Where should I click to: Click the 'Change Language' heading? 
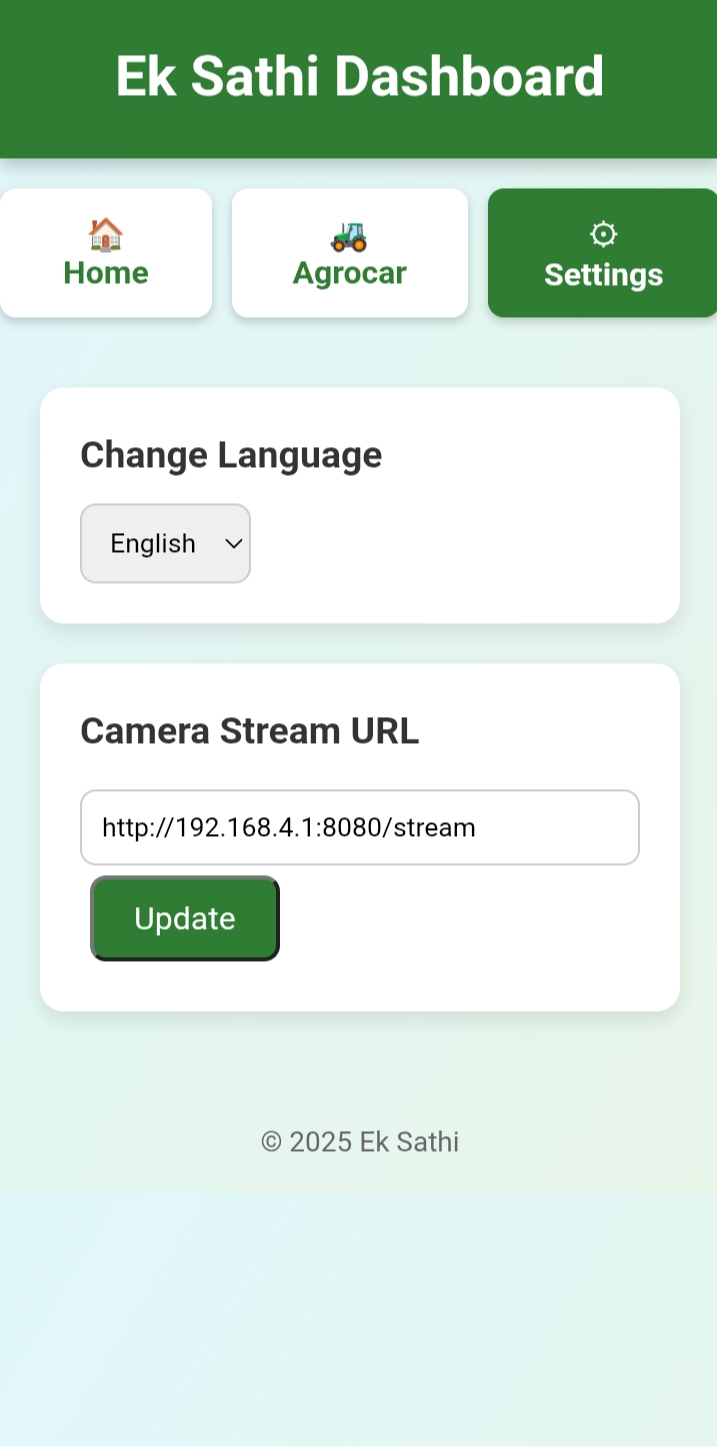[231, 455]
